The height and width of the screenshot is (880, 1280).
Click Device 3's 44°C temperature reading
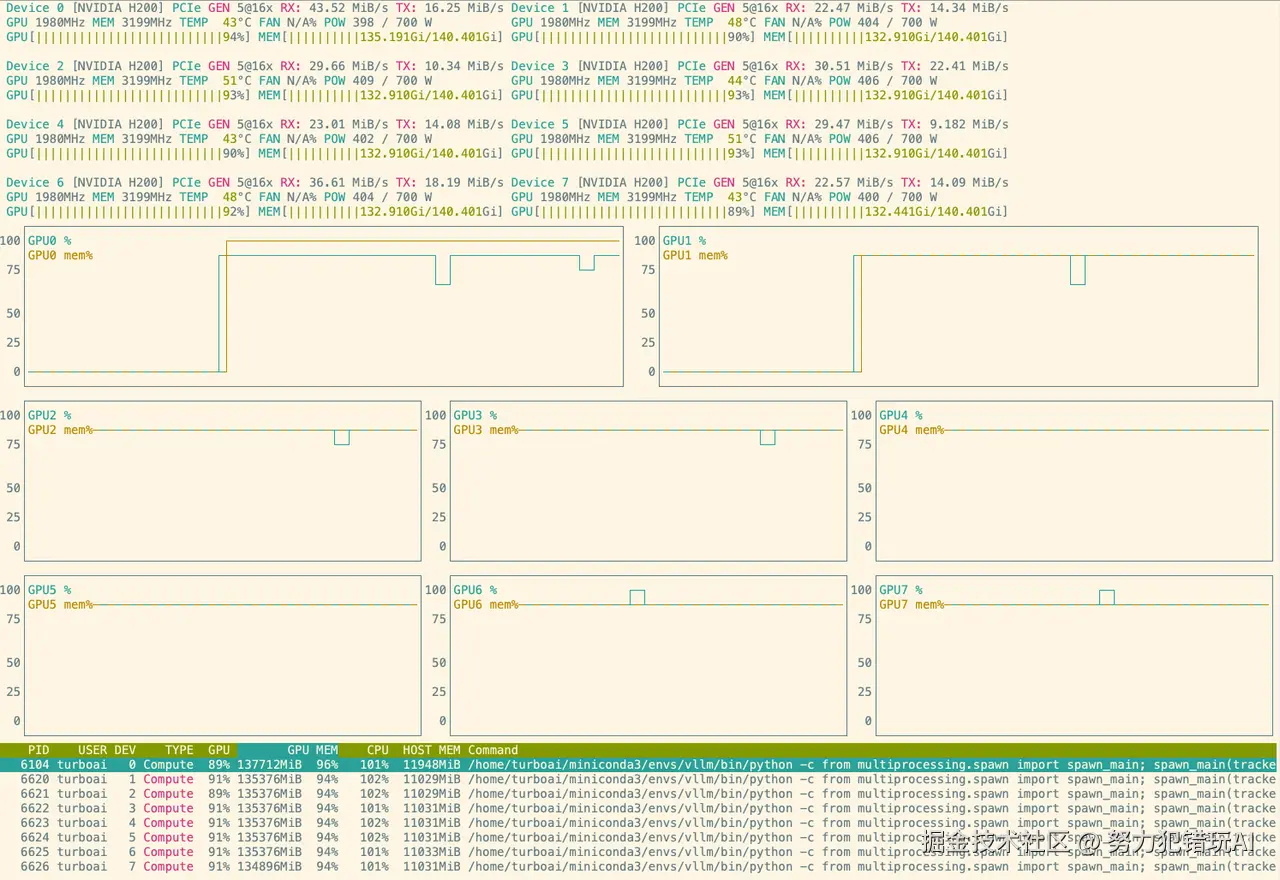(x=742, y=80)
